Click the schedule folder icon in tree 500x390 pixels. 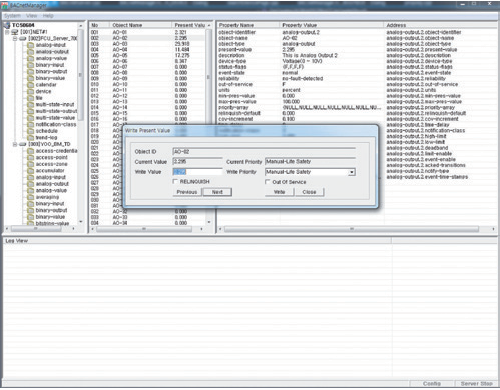click(x=30, y=131)
